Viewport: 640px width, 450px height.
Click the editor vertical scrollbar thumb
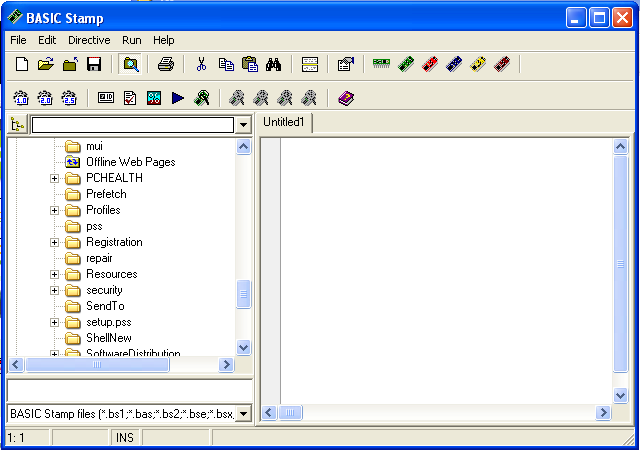620,264
